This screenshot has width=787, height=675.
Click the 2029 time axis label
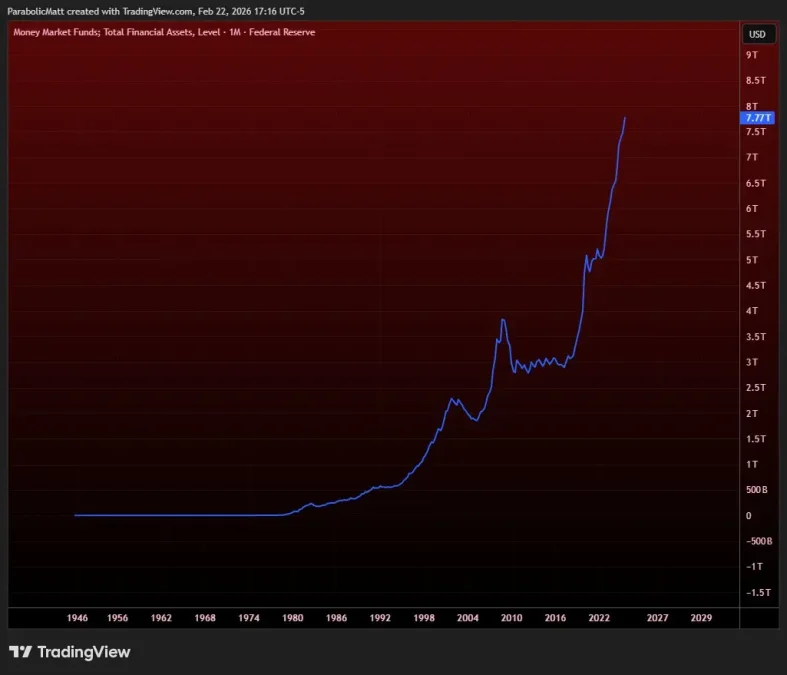click(701, 619)
